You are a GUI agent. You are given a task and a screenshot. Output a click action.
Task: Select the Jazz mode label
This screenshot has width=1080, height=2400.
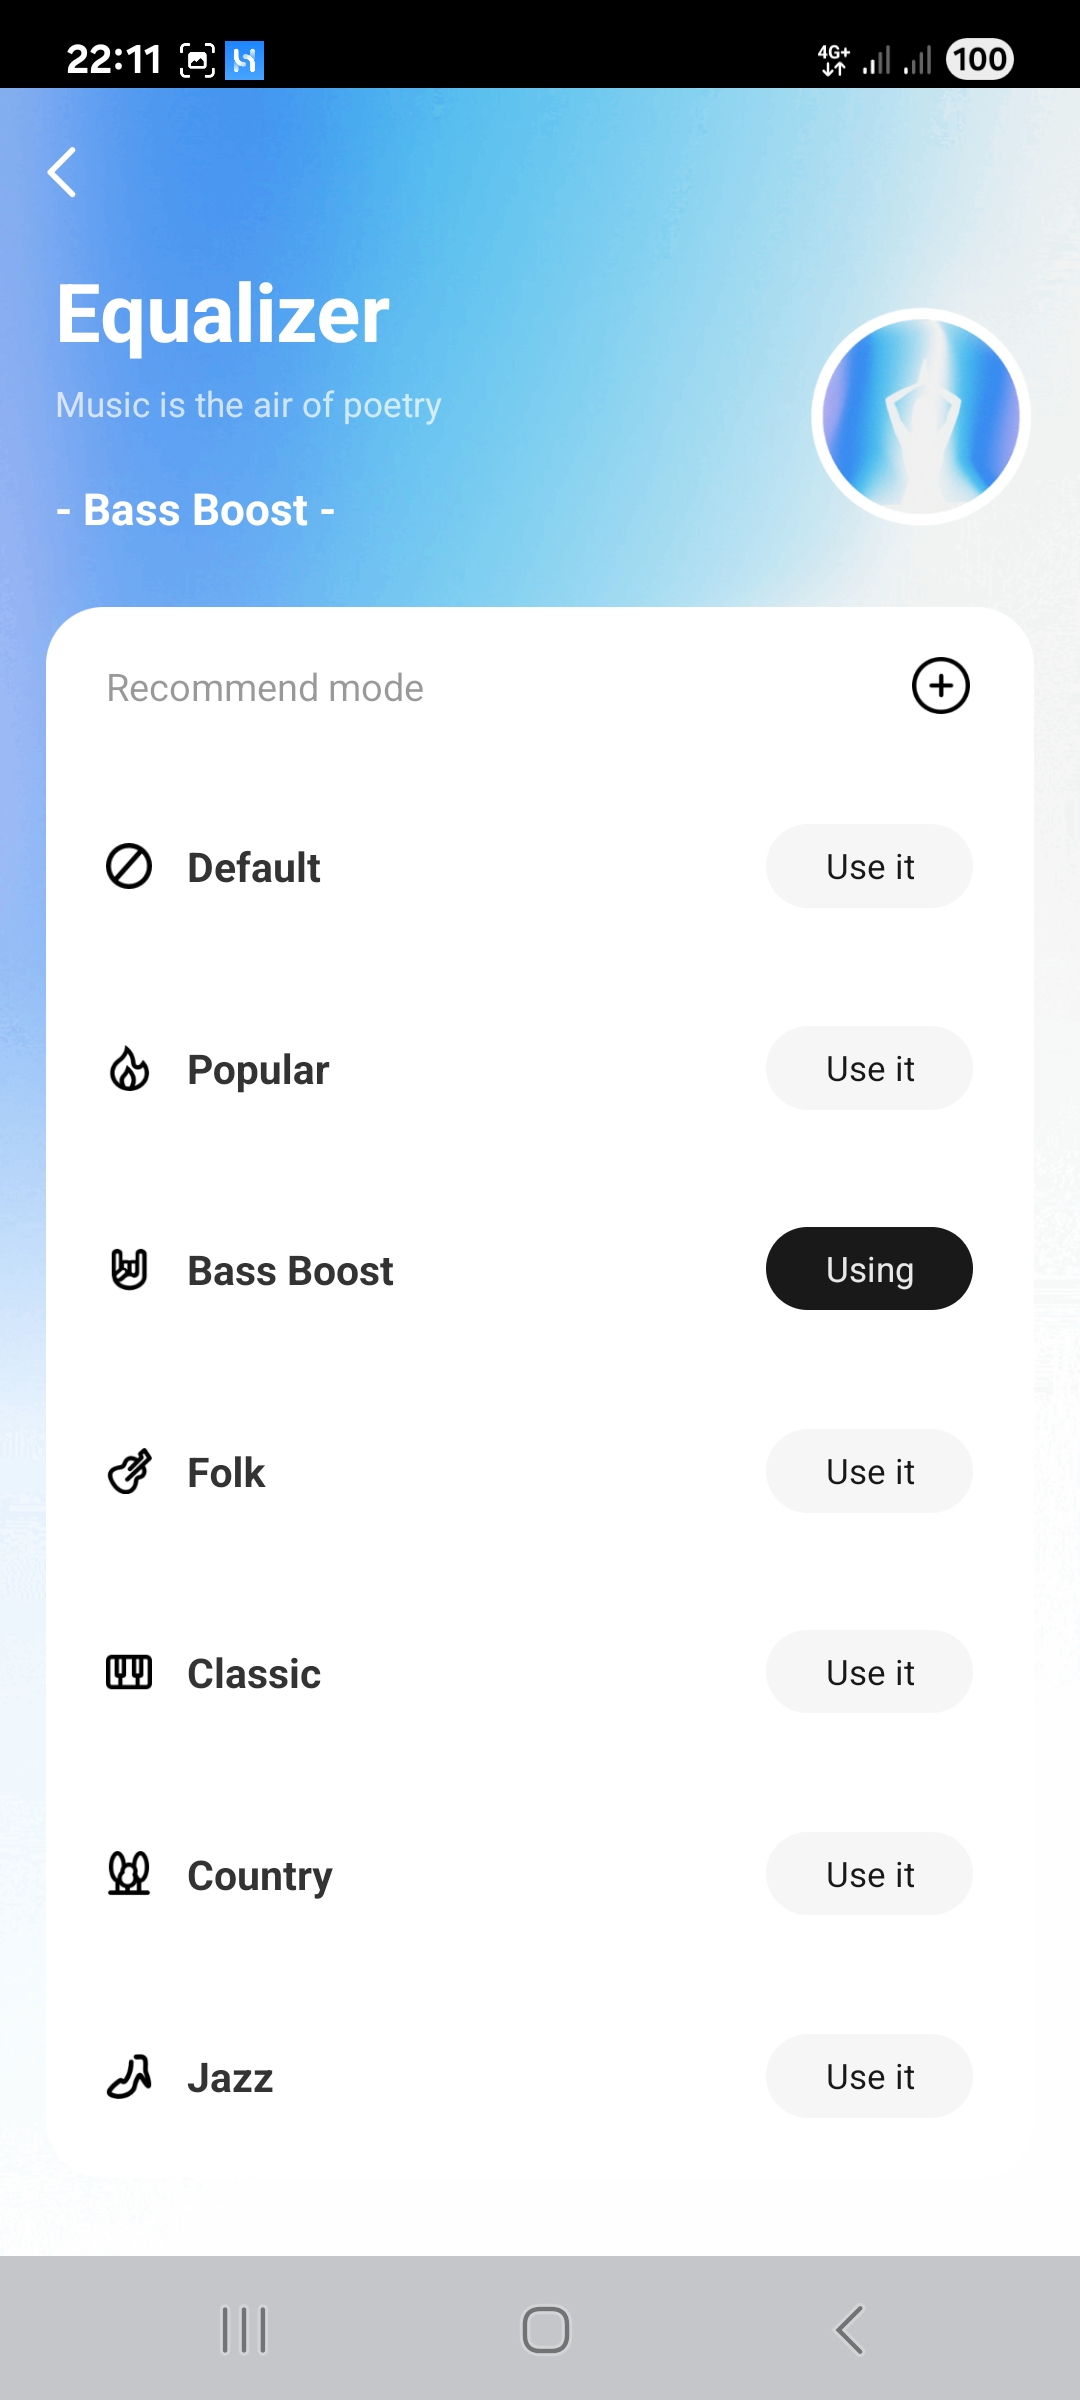(x=230, y=2078)
